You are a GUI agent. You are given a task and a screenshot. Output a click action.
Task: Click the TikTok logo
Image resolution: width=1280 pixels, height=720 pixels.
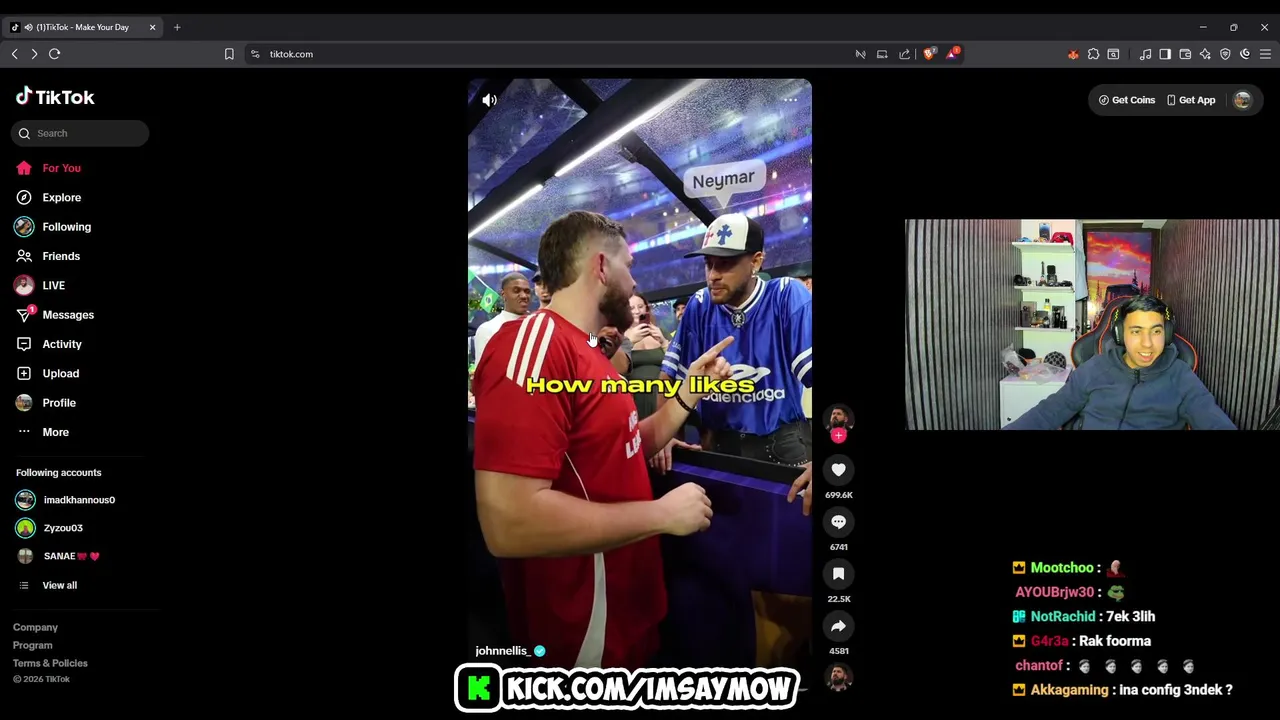coord(55,97)
